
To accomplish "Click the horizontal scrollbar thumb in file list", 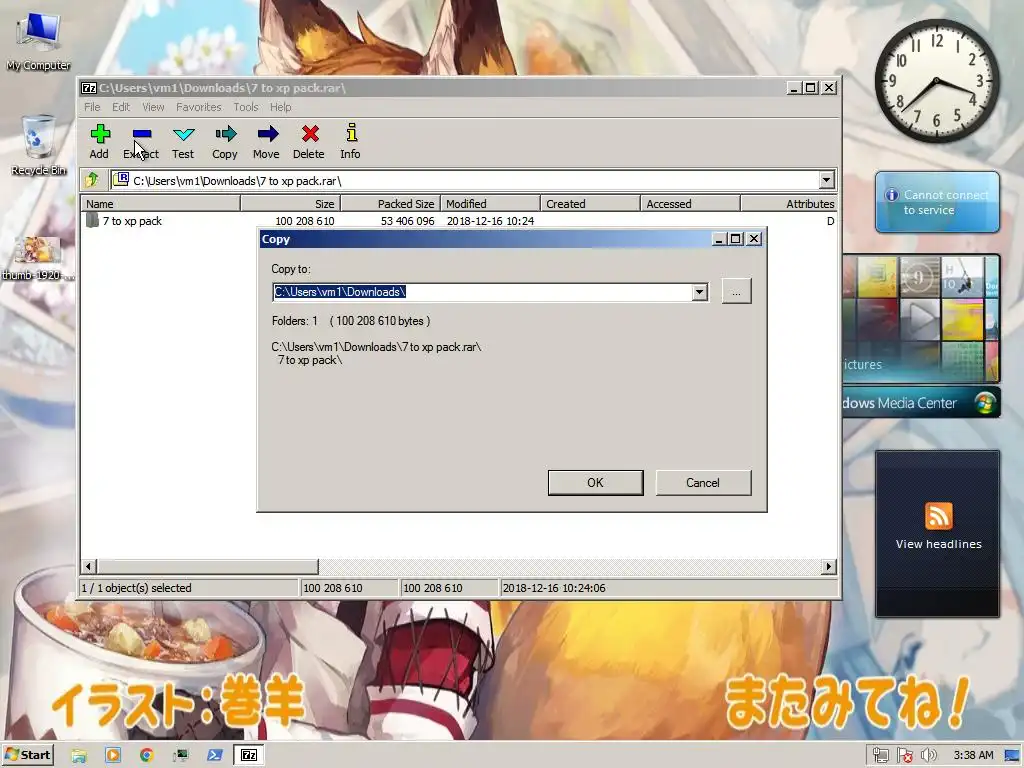I will pyautogui.click(x=208, y=566).
